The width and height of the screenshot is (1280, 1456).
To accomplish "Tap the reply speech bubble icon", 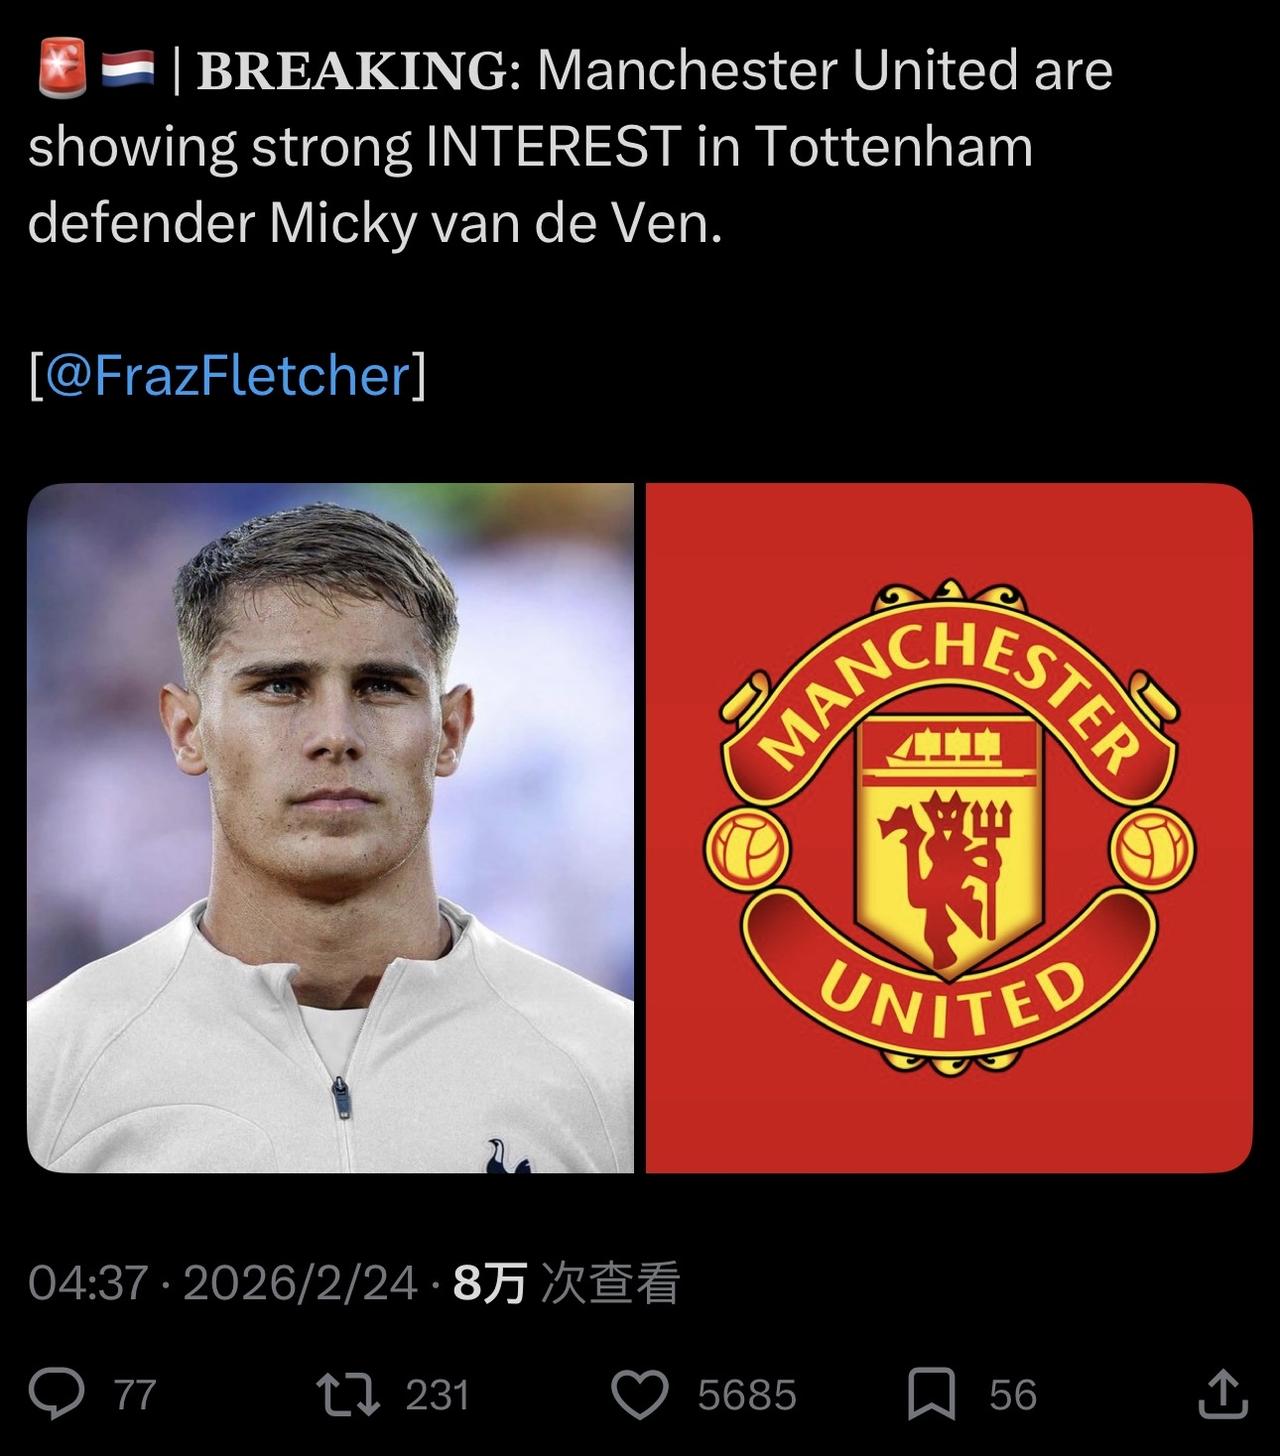I will pos(56,1394).
